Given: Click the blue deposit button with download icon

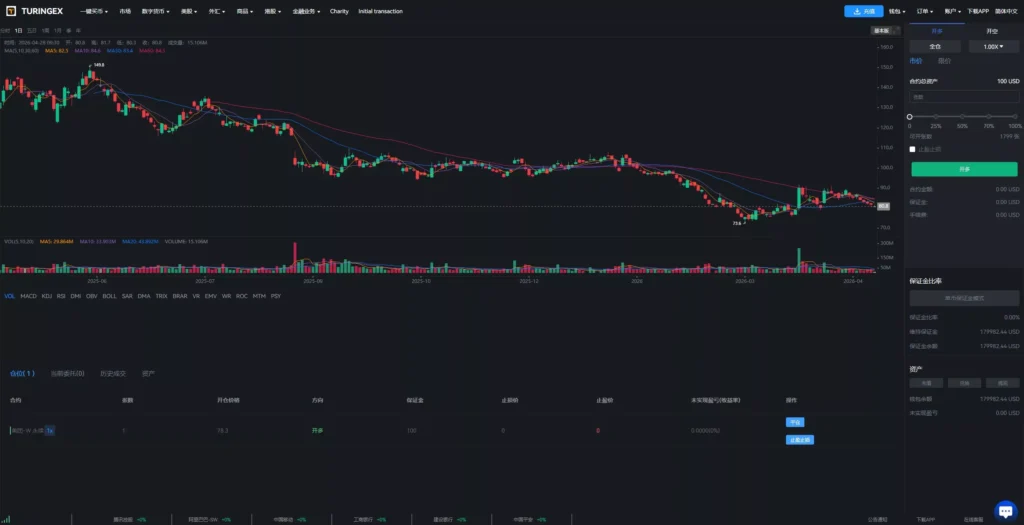Looking at the screenshot, I should point(863,11).
